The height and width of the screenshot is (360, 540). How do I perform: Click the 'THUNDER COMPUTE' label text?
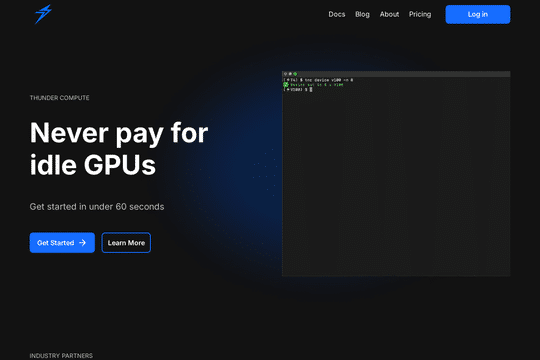tap(59, 98)
